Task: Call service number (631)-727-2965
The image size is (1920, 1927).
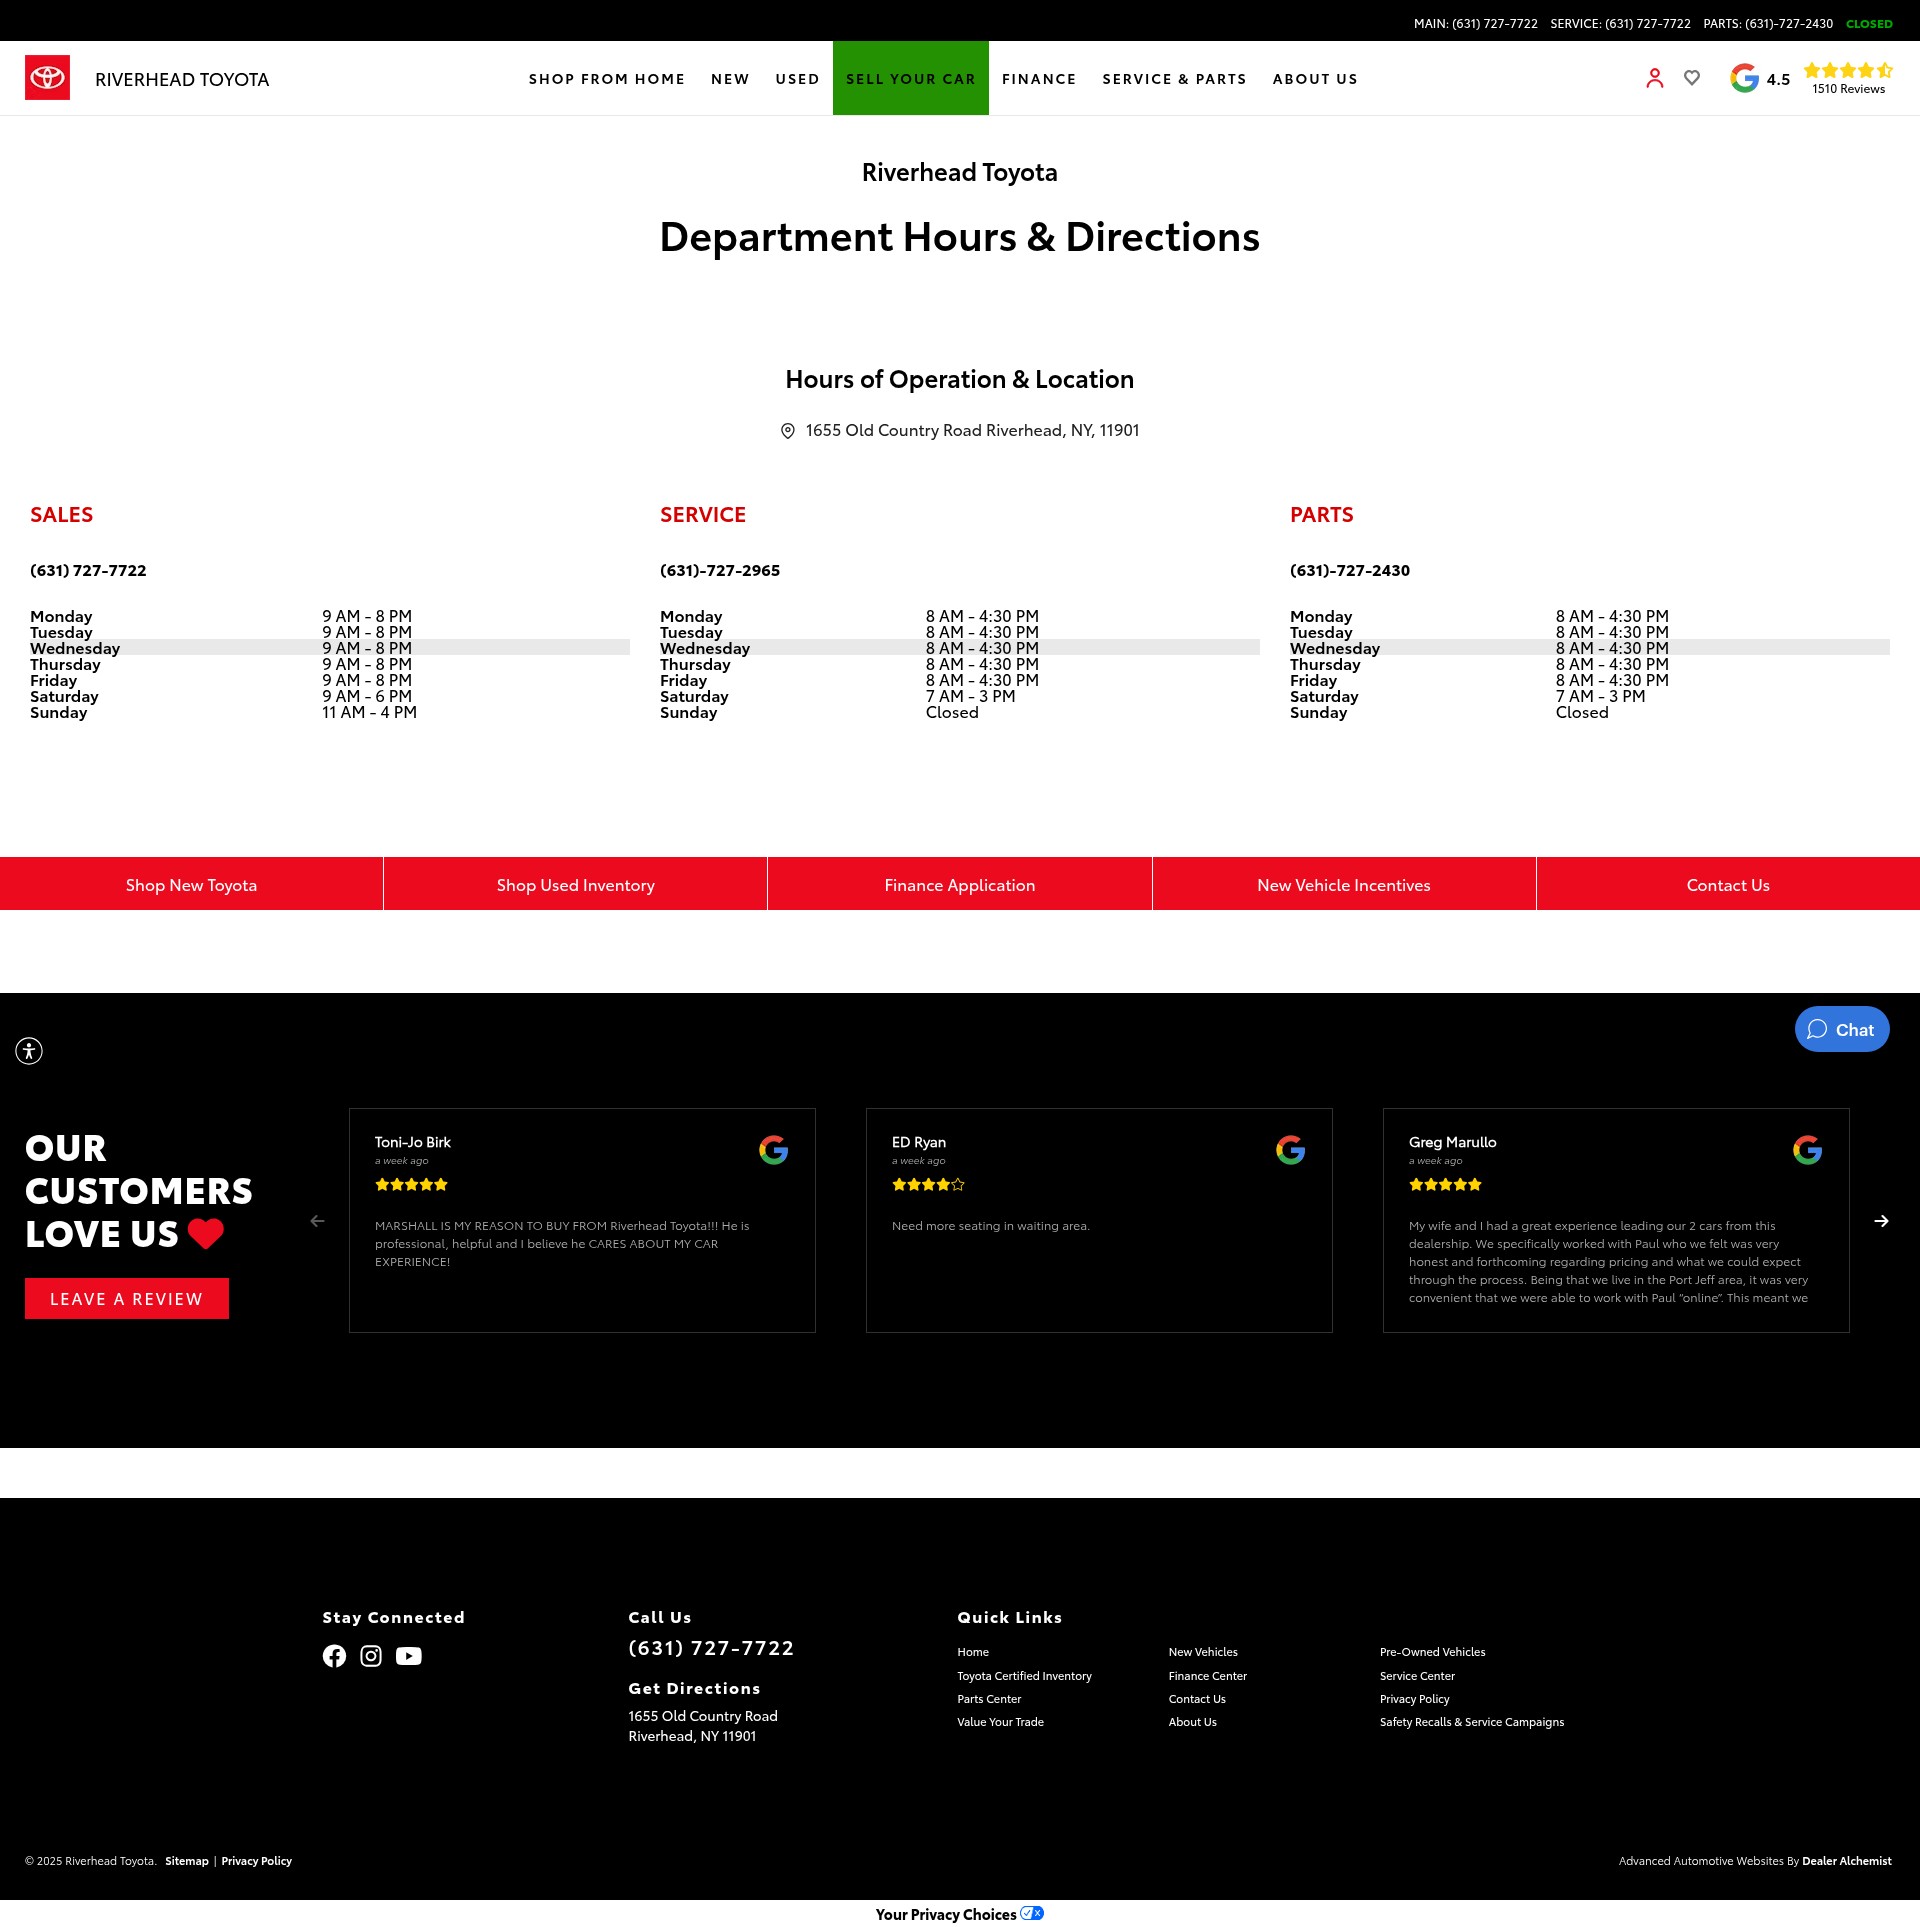Action: tap(720, 570)
